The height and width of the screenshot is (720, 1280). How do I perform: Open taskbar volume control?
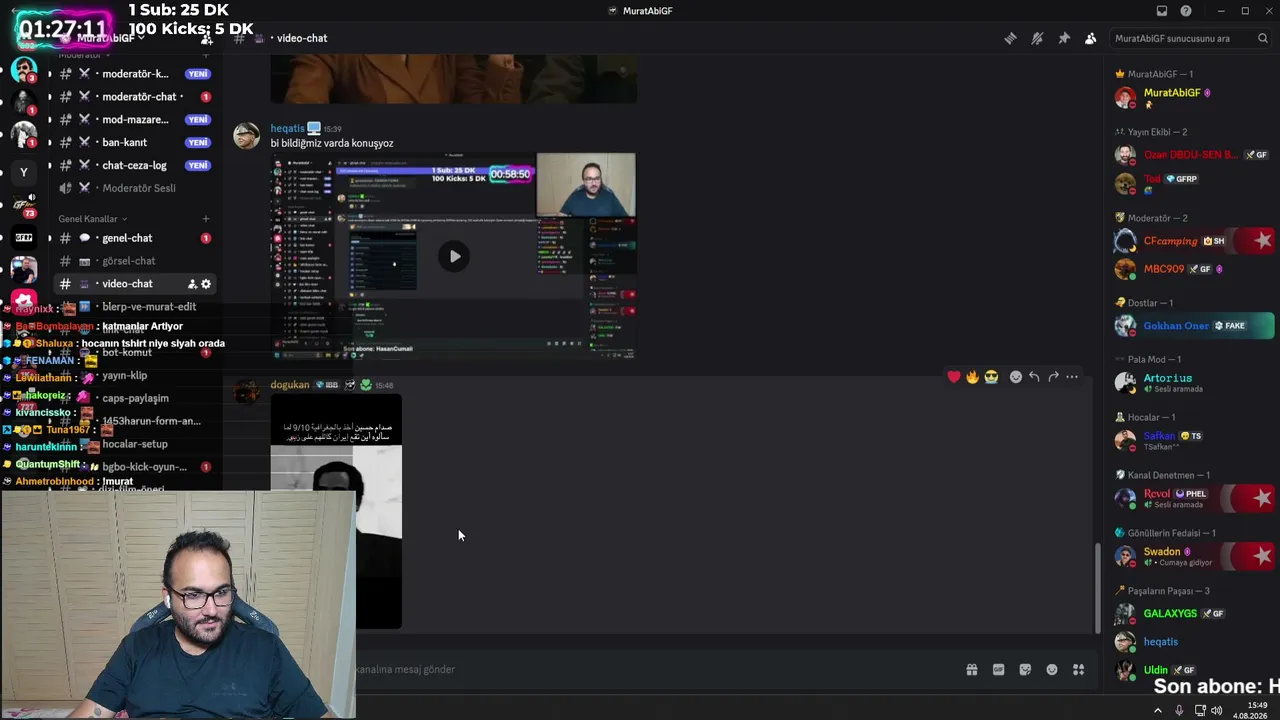click(1217, 711)
